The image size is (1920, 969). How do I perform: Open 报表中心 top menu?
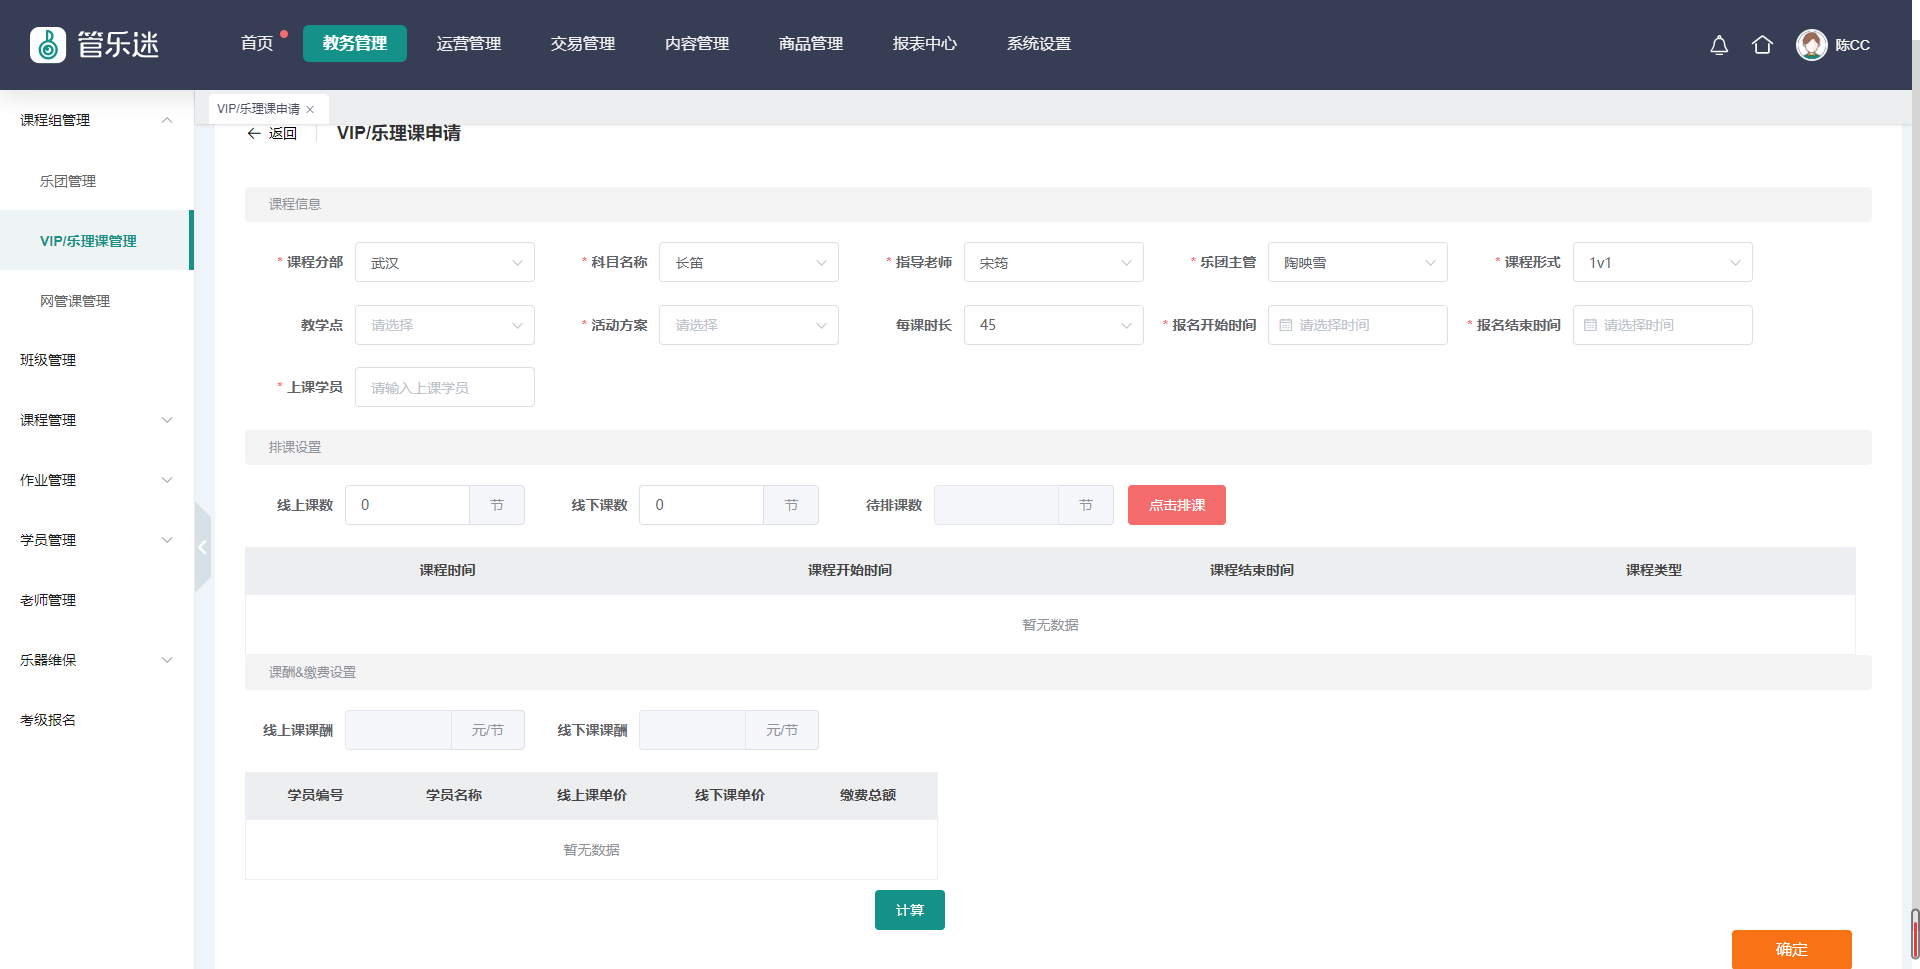[924, 44]
